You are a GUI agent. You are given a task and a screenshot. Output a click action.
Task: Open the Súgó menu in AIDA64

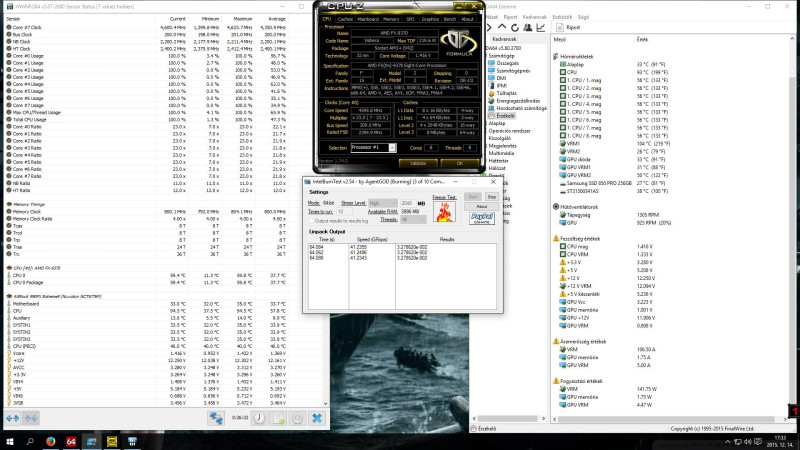(x=583, y=17)
